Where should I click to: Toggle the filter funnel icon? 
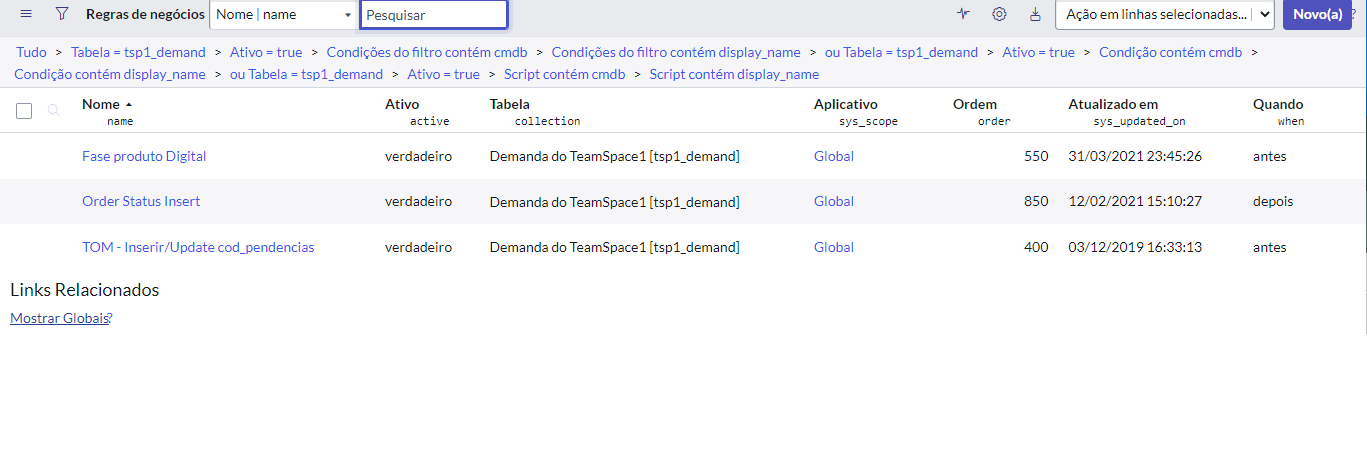(x=62, y=14)
